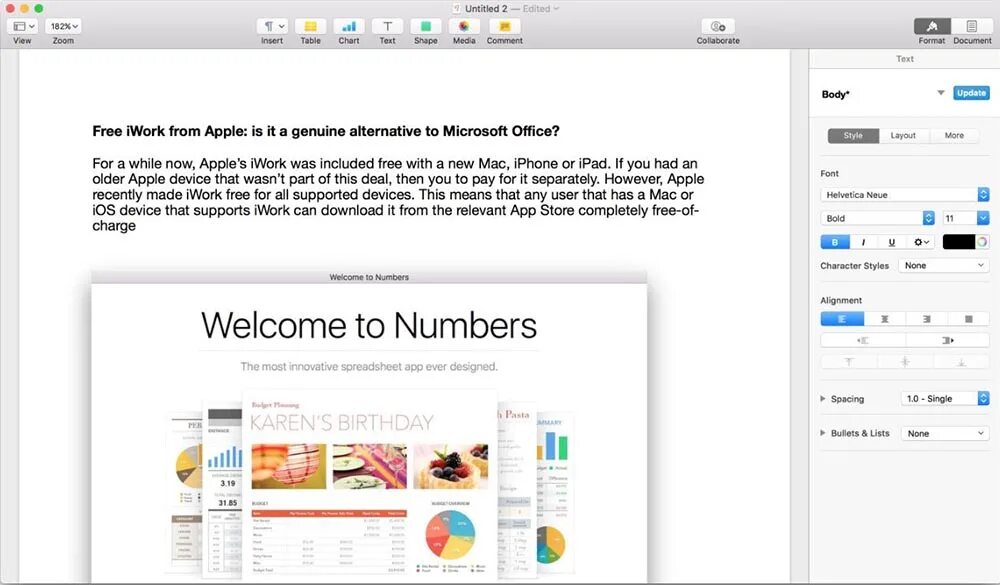Open the Insert paragraph menu

273,26
